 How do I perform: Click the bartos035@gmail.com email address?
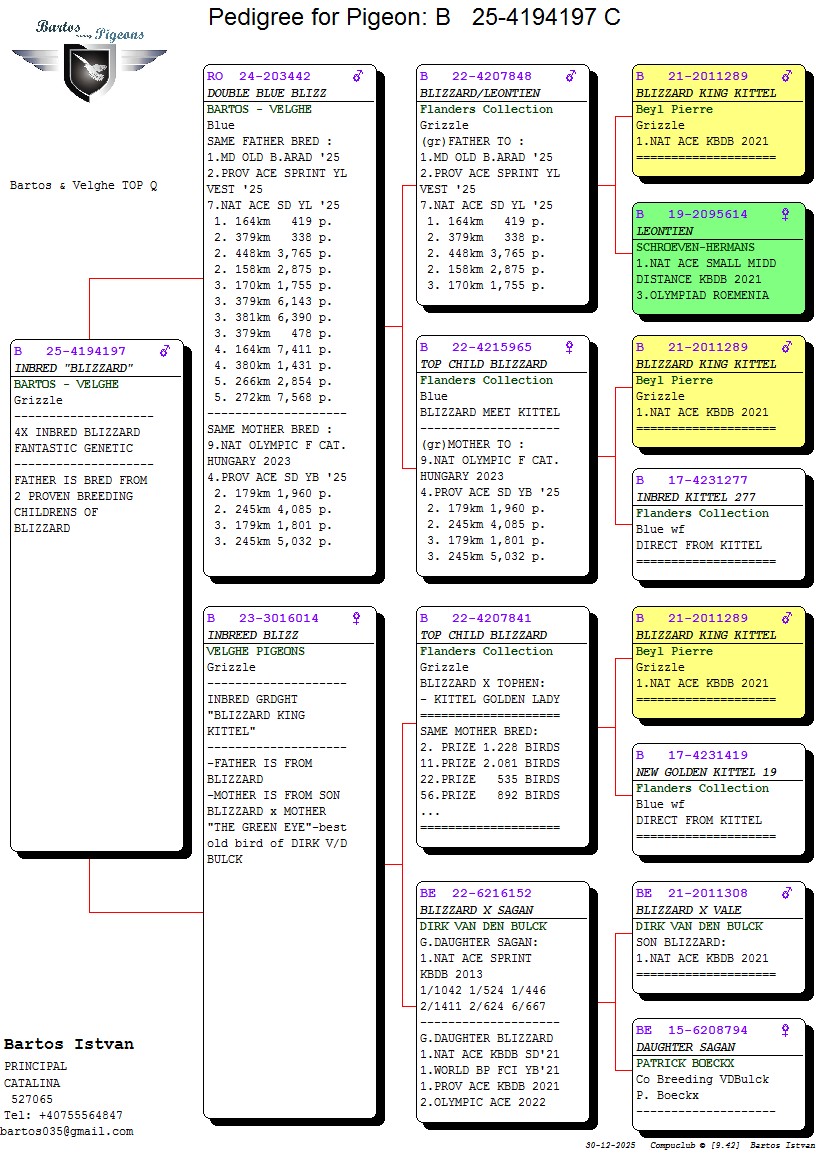[x=67, y=1131]
